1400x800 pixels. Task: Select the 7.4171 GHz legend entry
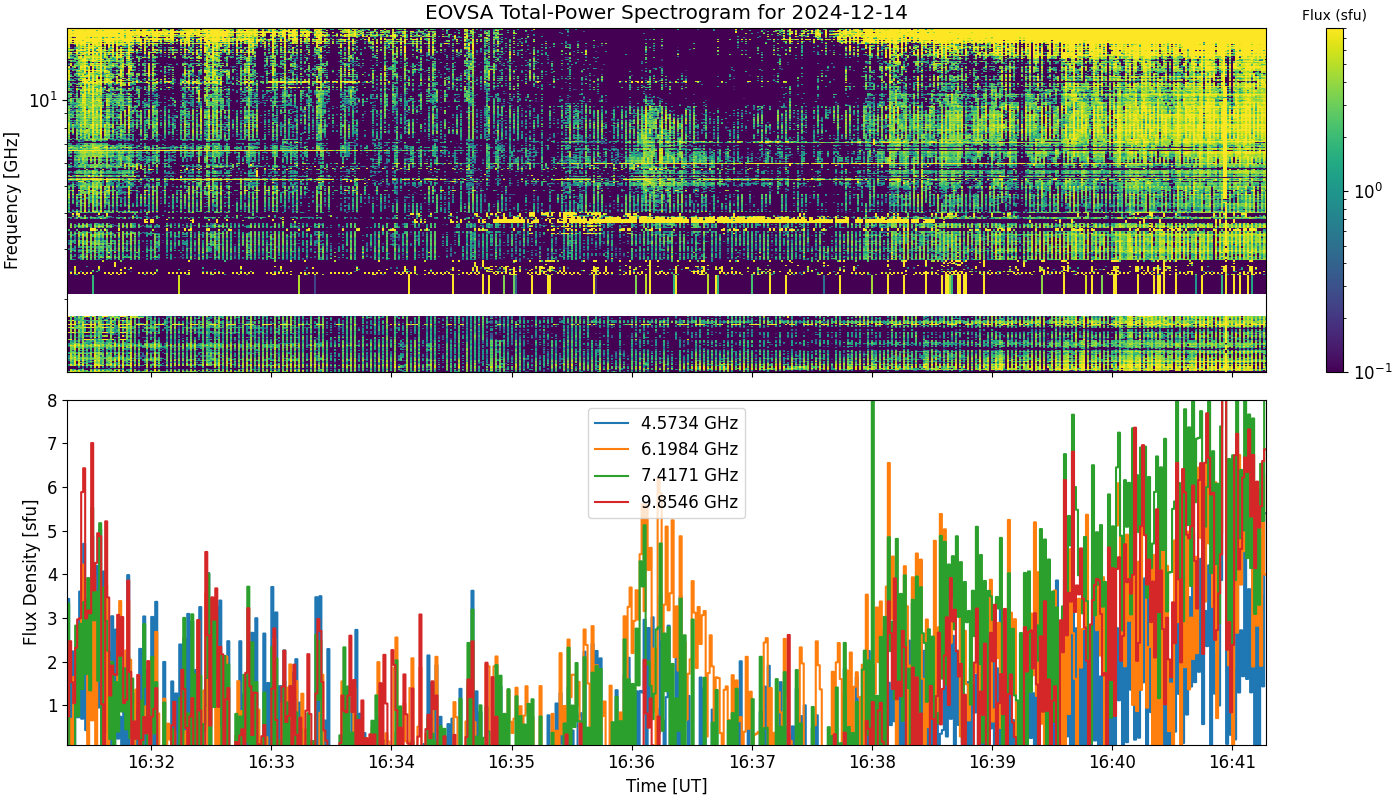pyautogui.click(x=667, y=475)
